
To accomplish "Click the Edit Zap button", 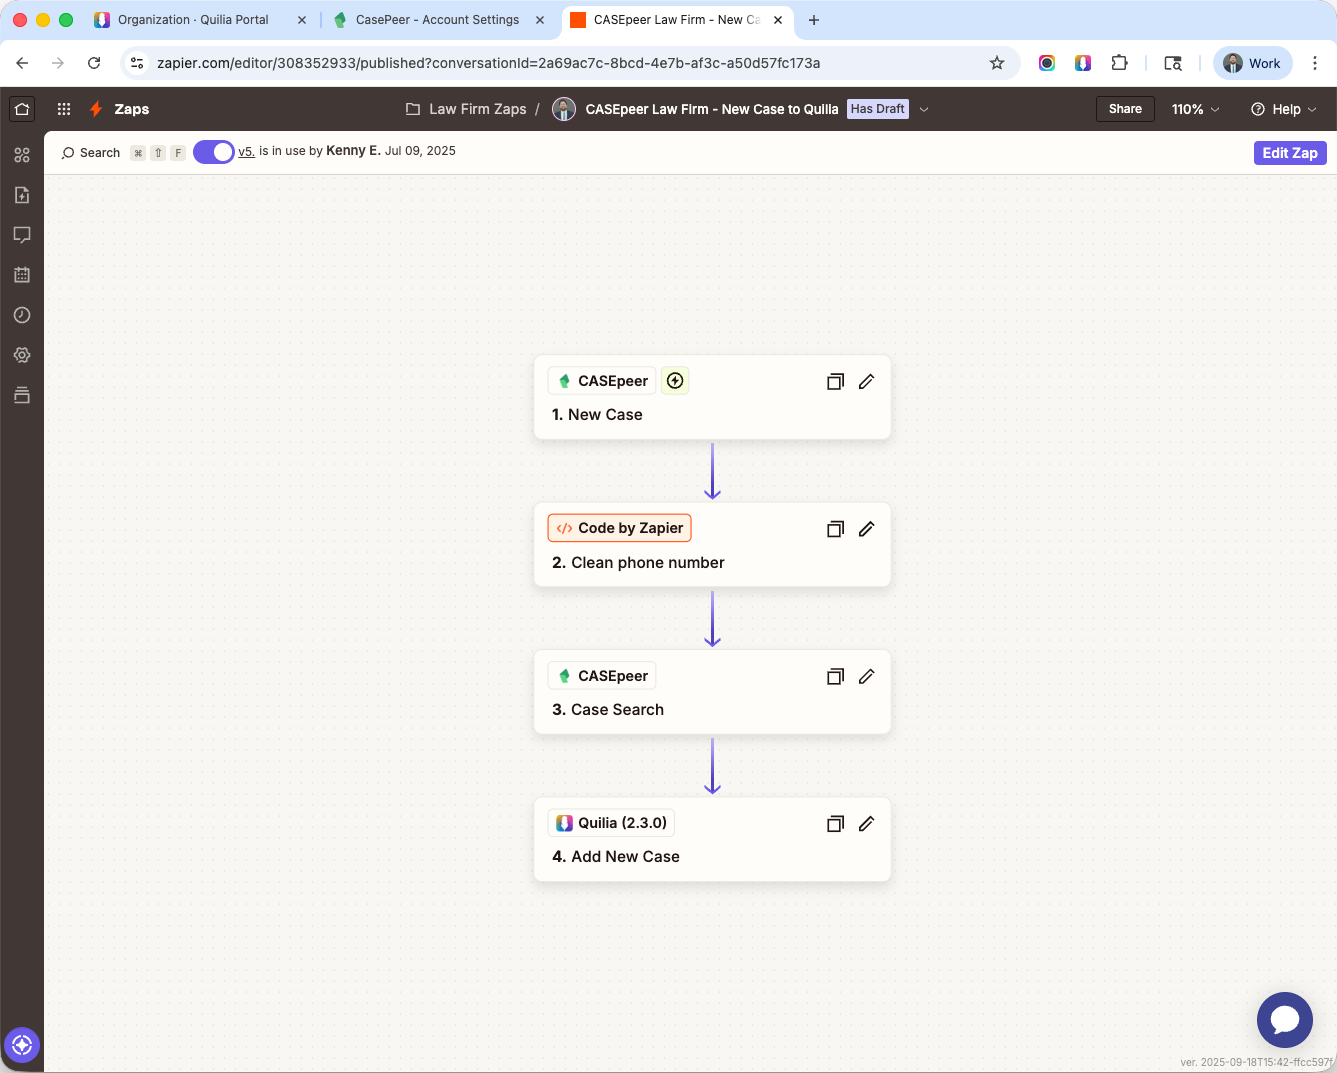I will (x=1290, y=153).
